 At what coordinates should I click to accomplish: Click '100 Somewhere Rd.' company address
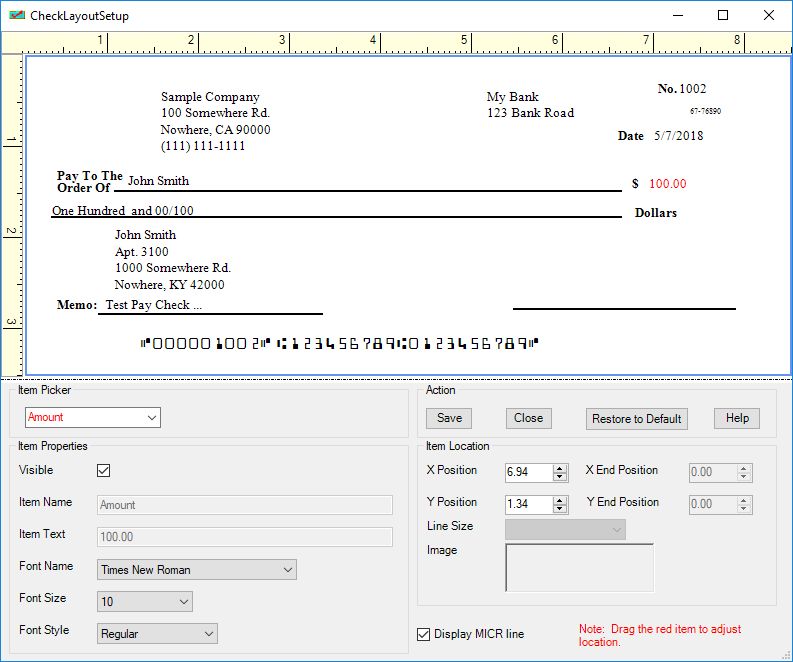(215, 113)
